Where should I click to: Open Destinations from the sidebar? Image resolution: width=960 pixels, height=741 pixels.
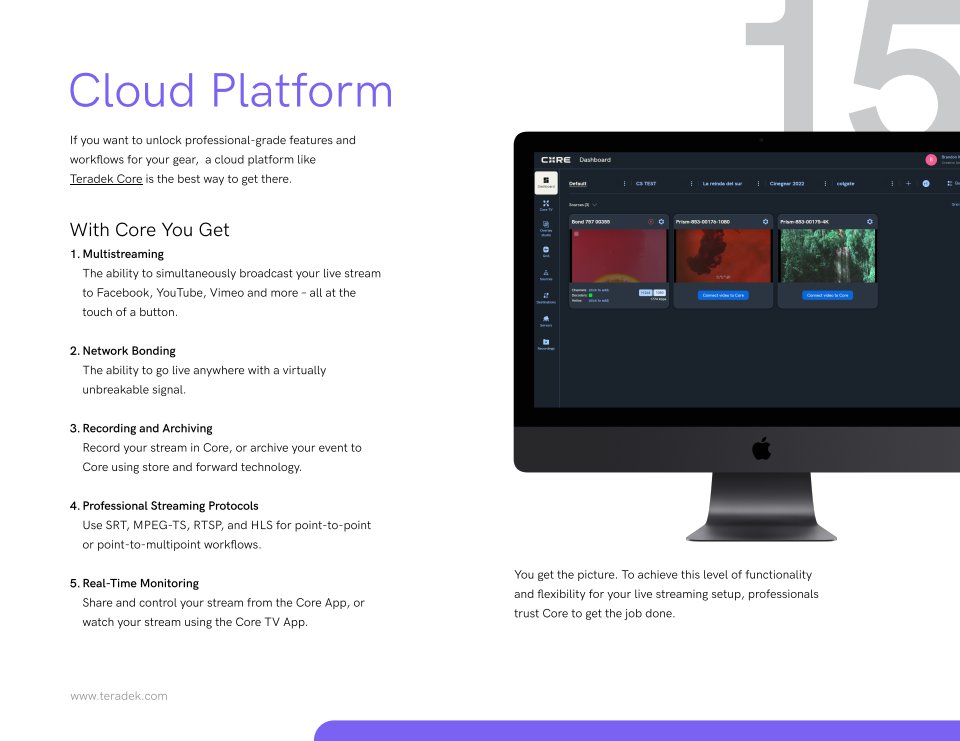[546, 298]
